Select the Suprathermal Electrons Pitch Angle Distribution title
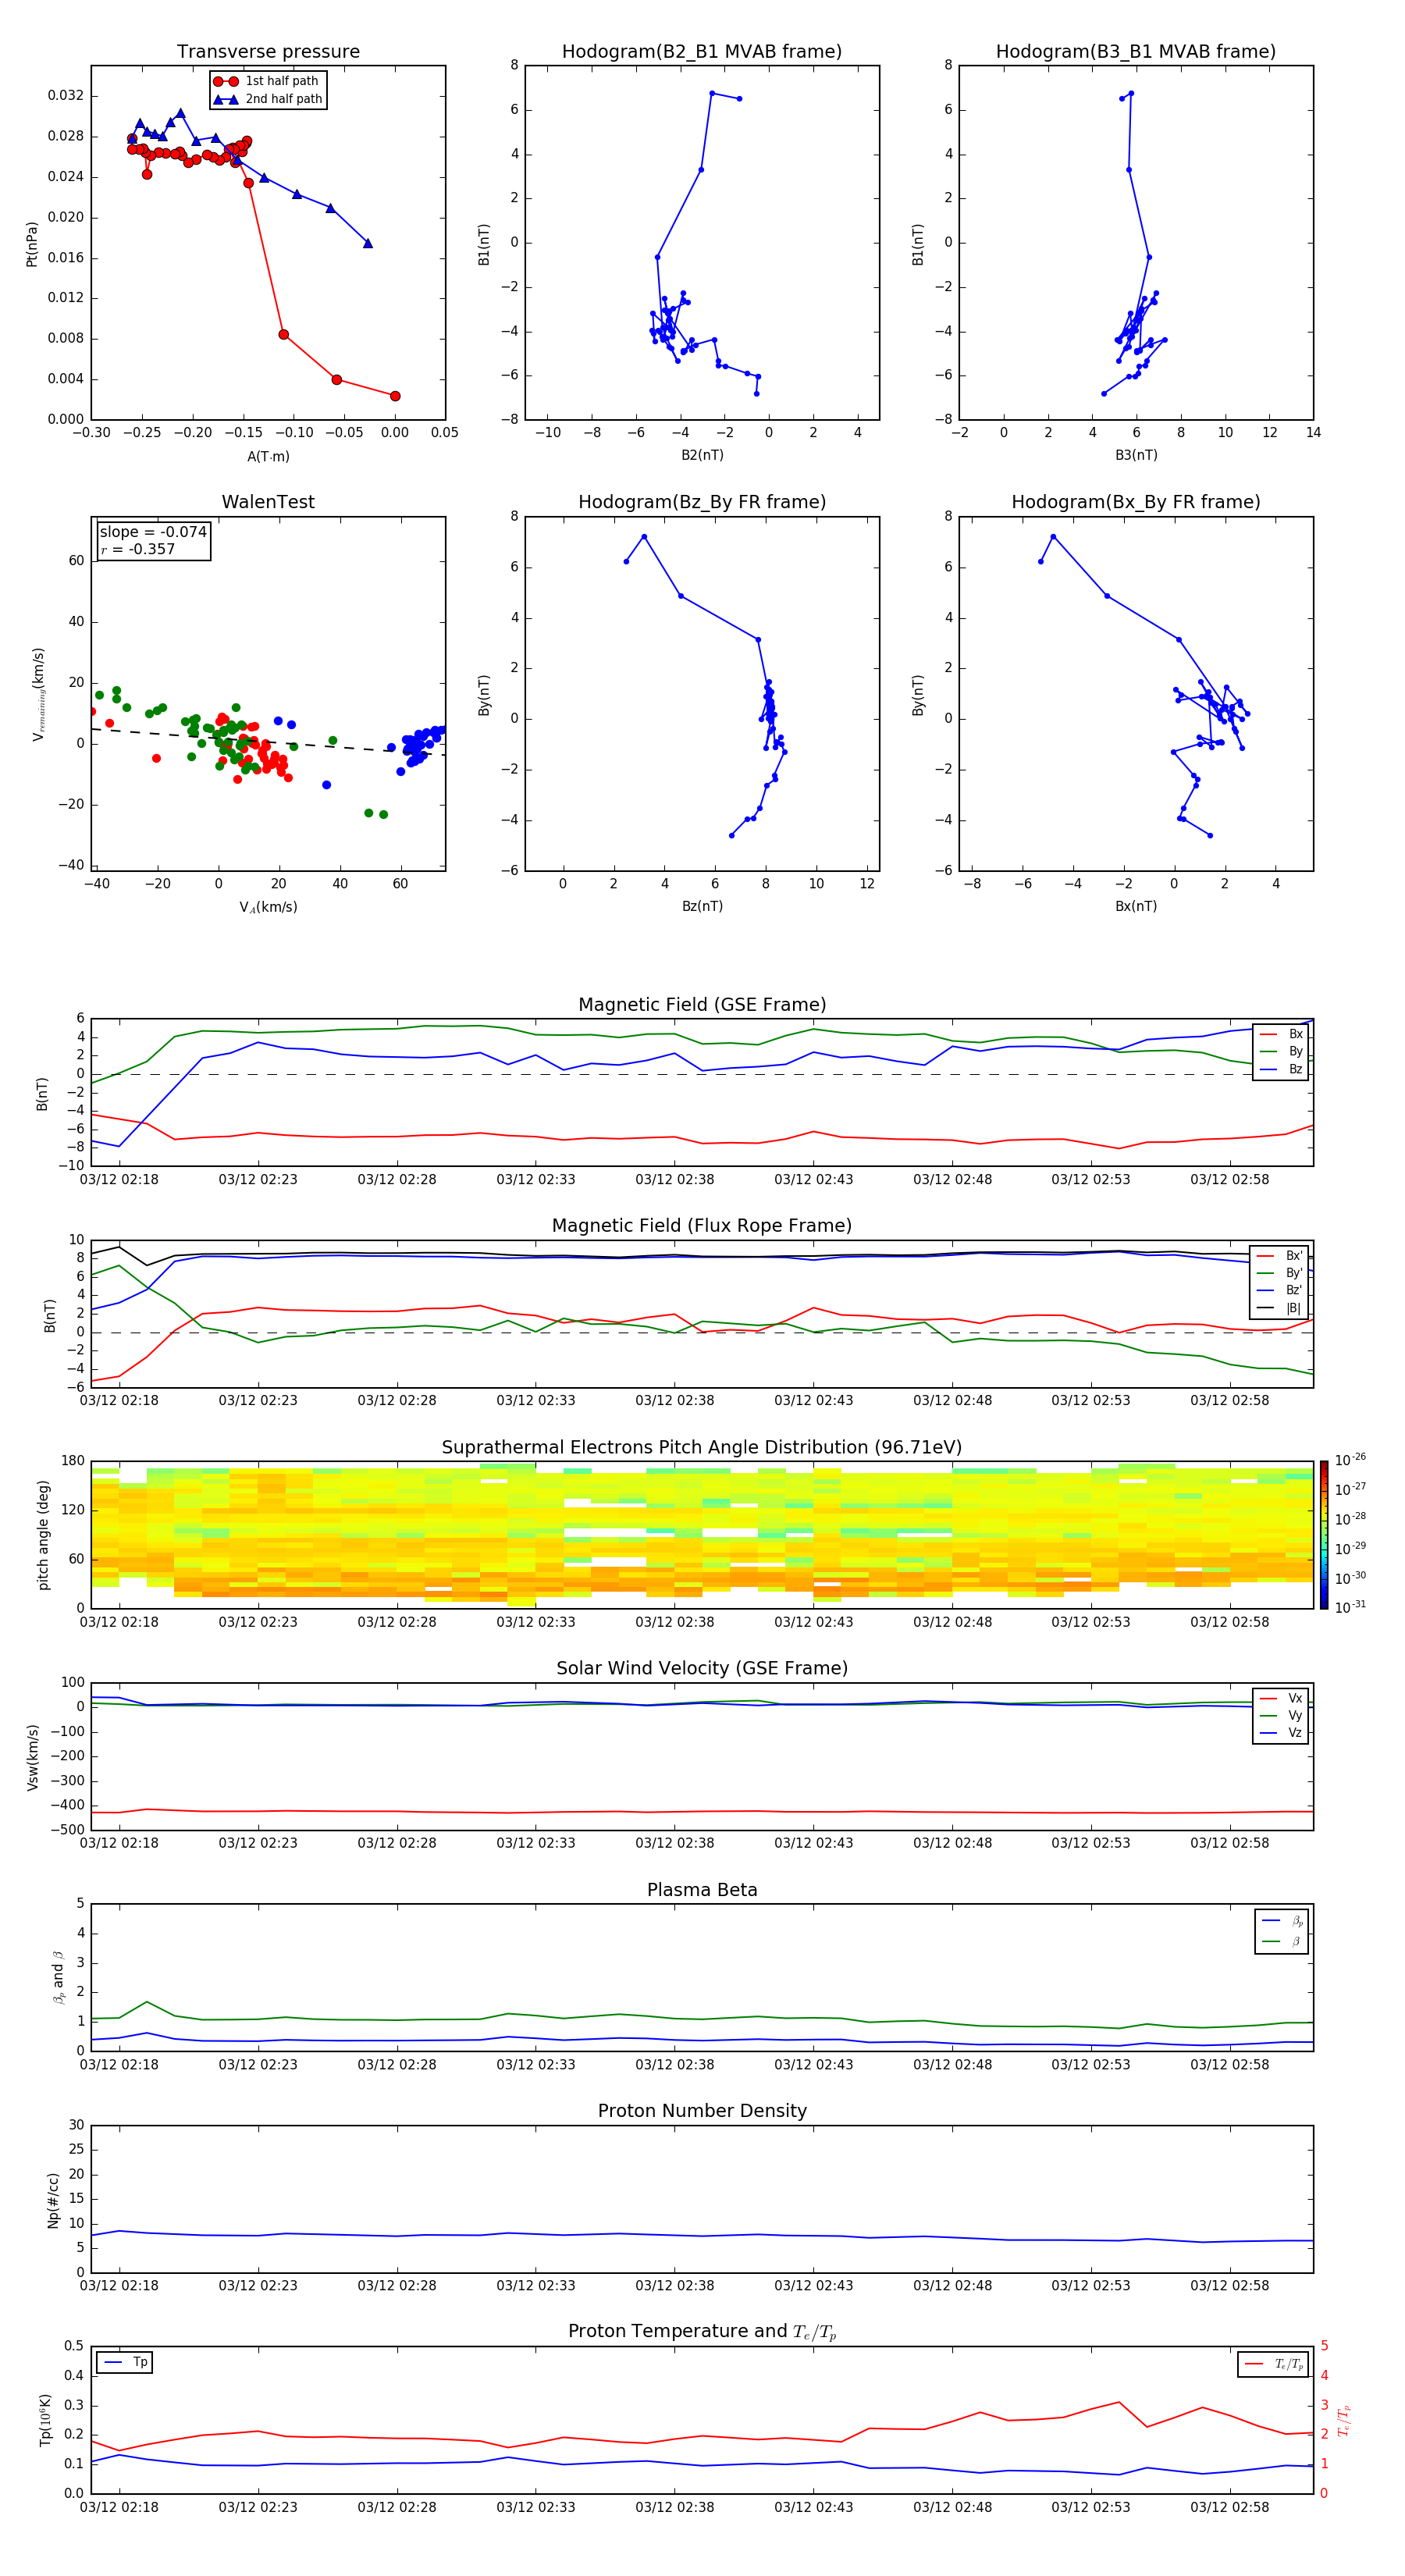The image size is (1405, 2576). pos(702,1448)
